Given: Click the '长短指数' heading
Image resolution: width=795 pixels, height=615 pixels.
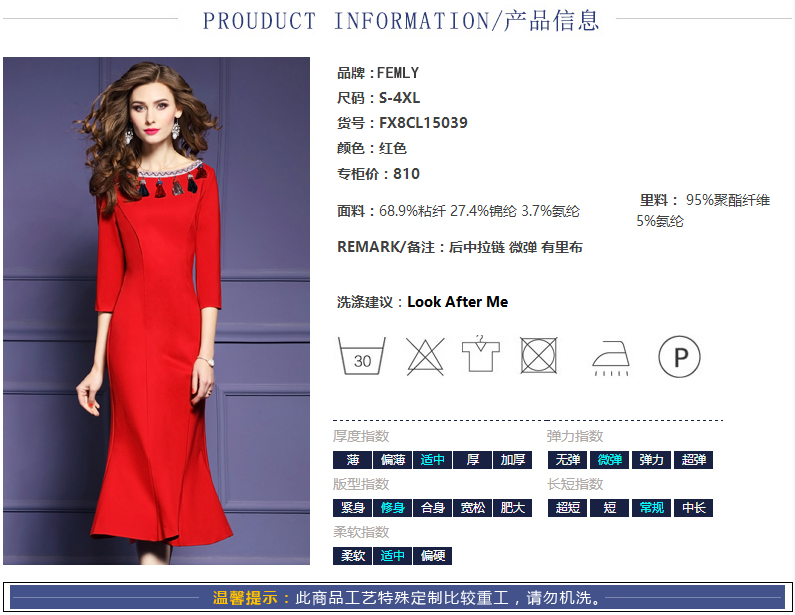Looking at the screenshot, I should [x=575, y=484].
